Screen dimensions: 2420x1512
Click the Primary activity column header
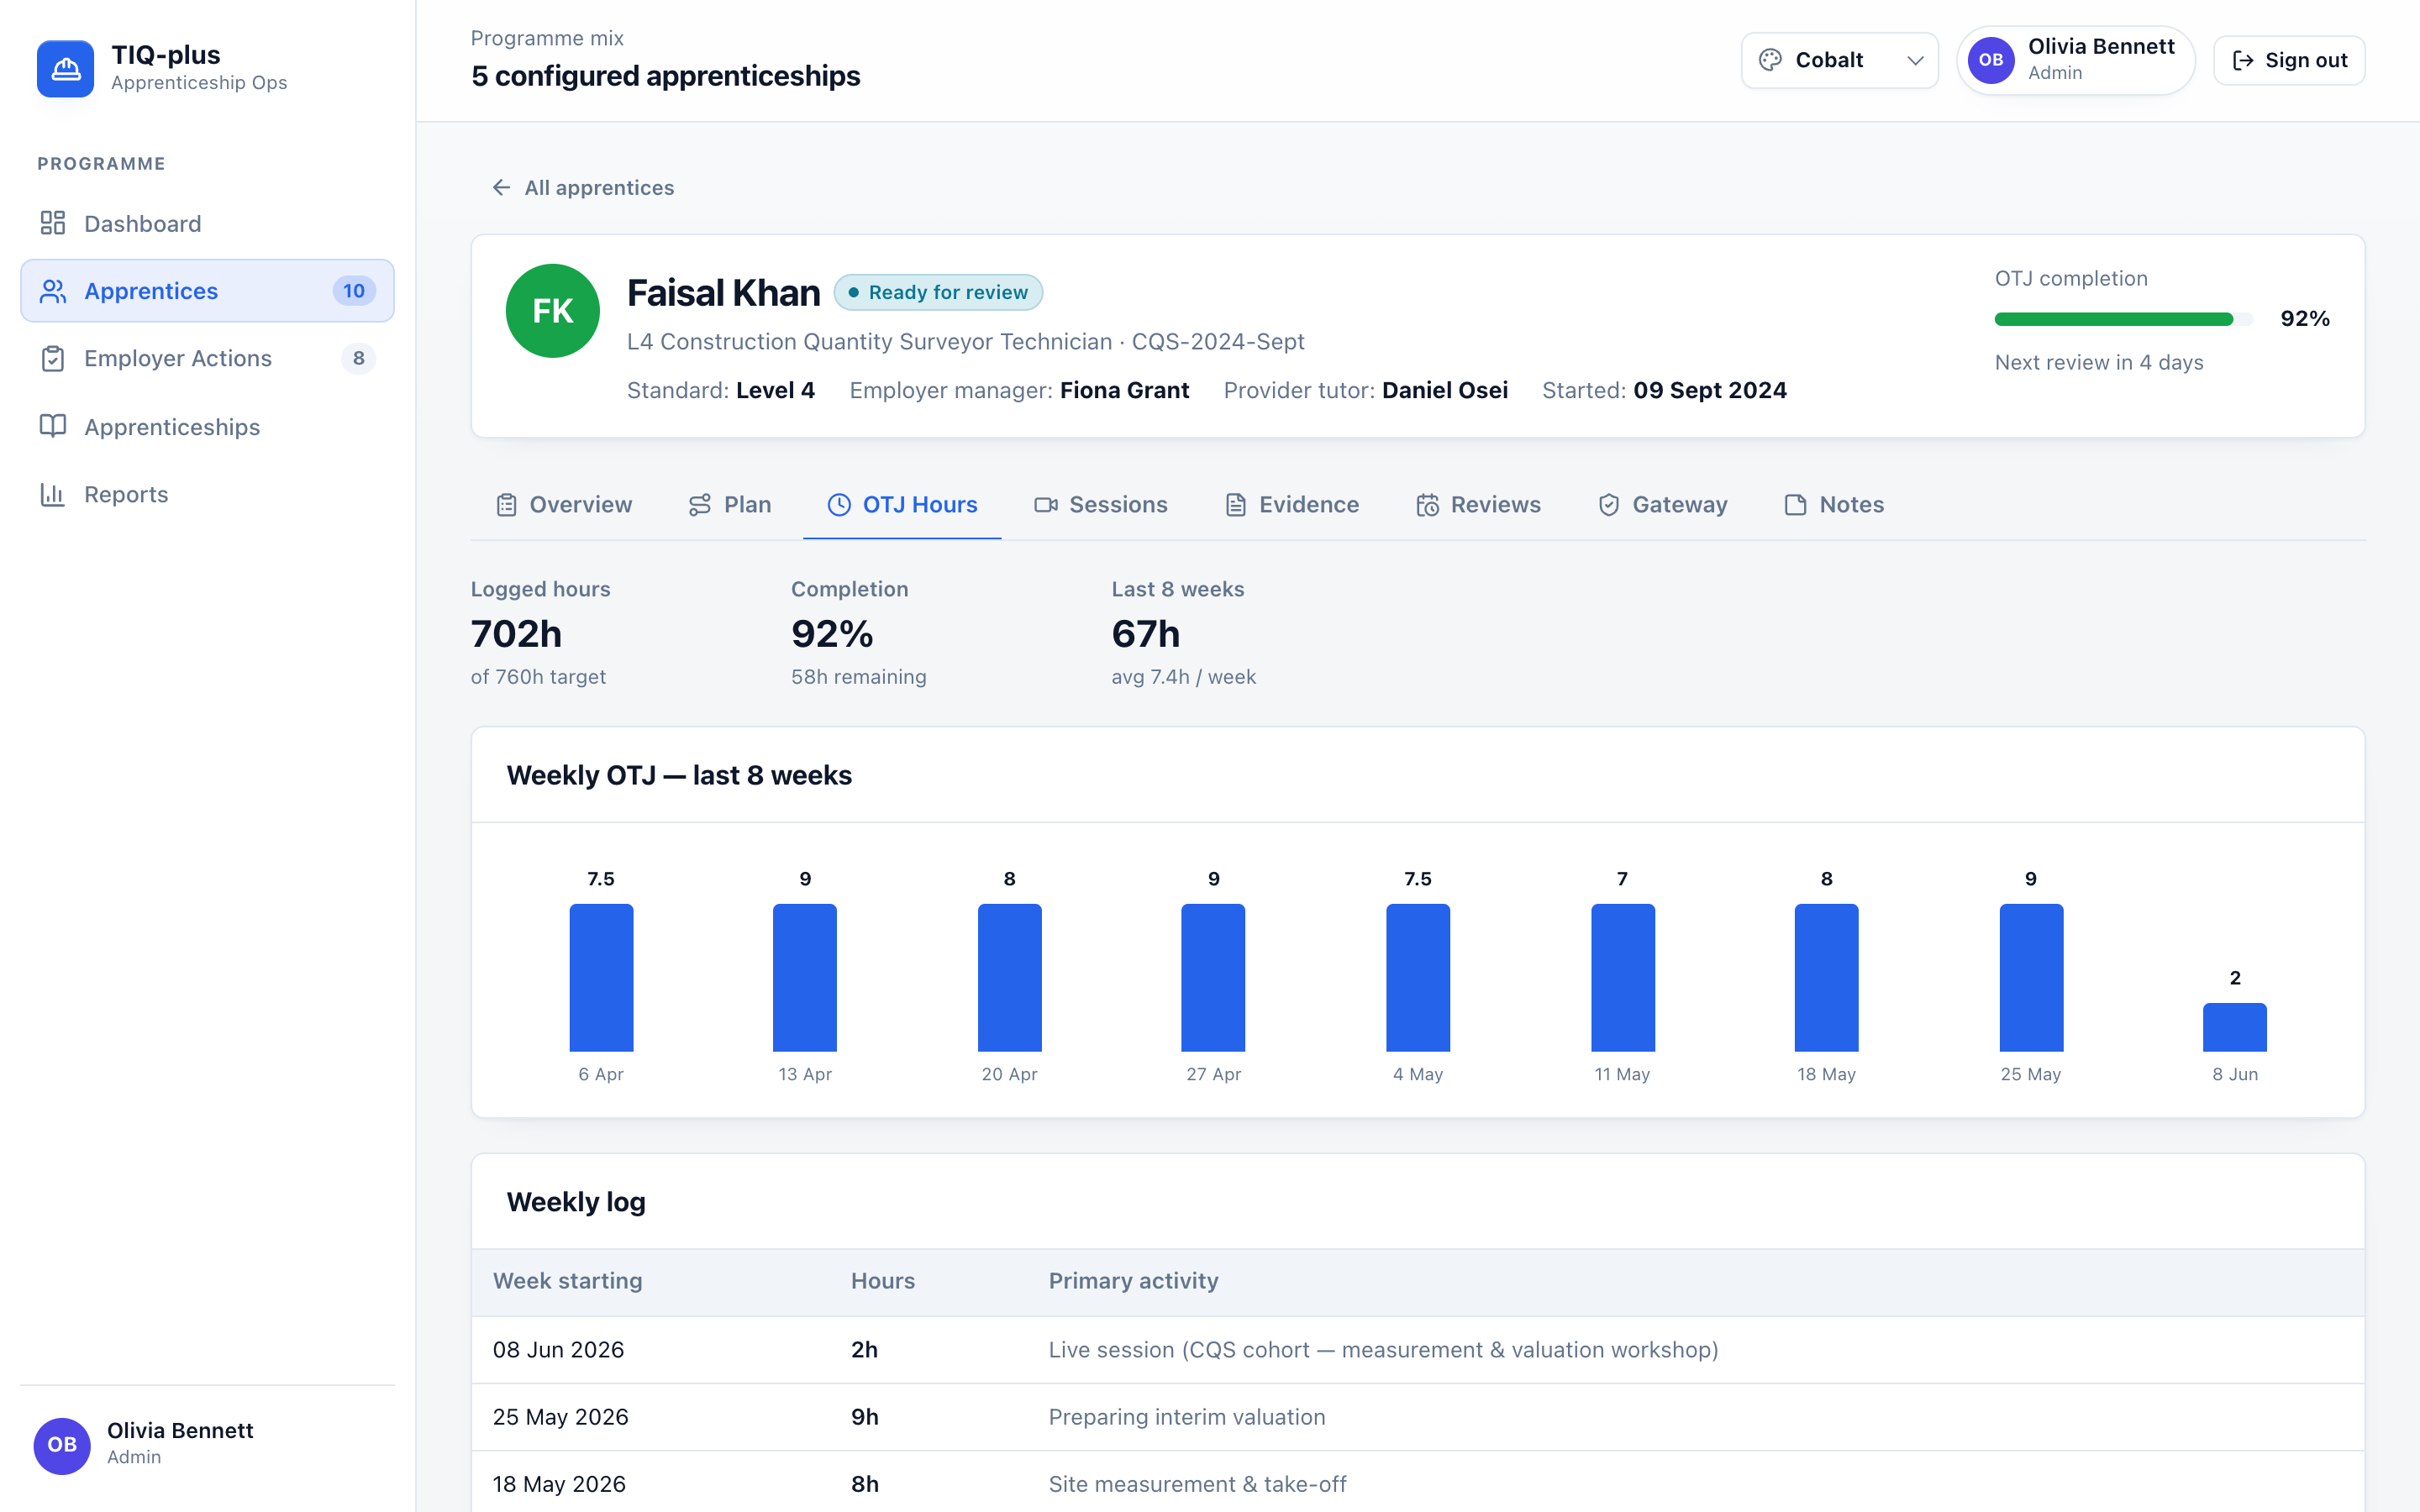(1133, 1281)
